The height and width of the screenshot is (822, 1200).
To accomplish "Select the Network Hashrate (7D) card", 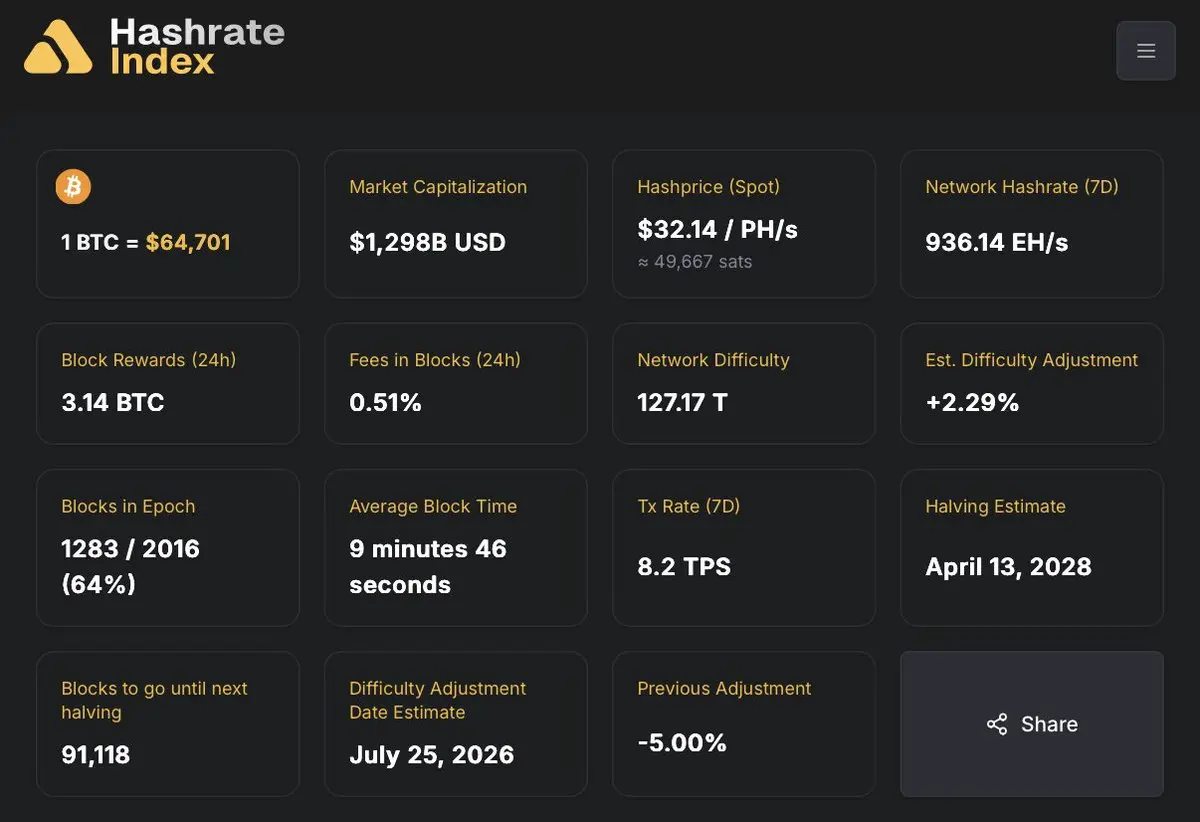I will 1032,224.
